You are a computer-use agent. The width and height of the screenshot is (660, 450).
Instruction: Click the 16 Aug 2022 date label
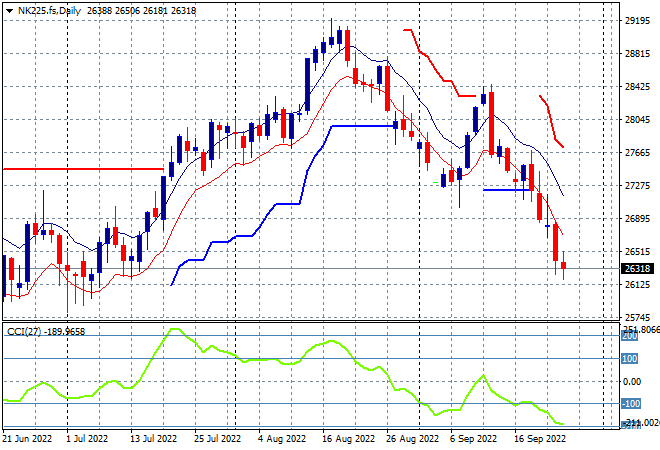[349, 439]
